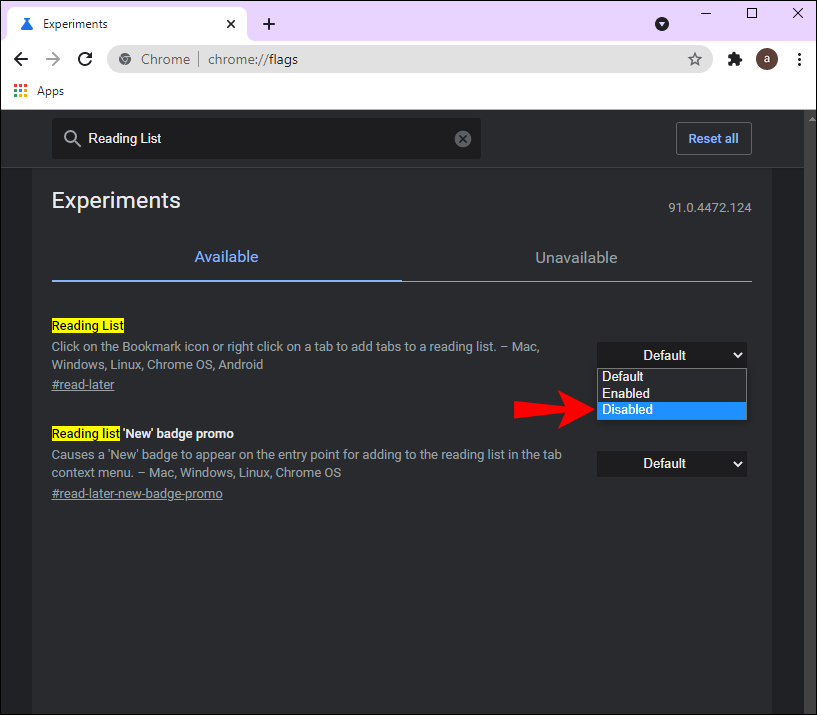Go back using the browser back arrow
The height and width of the screenshot is (715, 817).
pos(21,59)
